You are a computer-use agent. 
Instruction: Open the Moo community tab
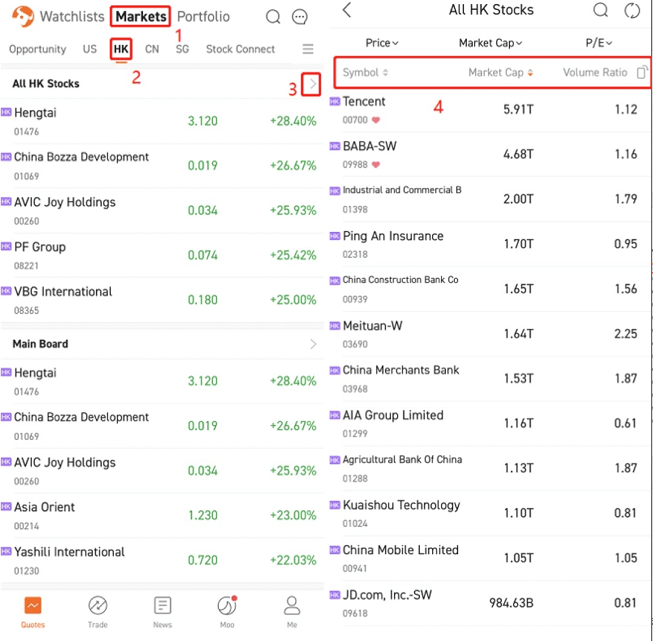click(x=227, y=612)
